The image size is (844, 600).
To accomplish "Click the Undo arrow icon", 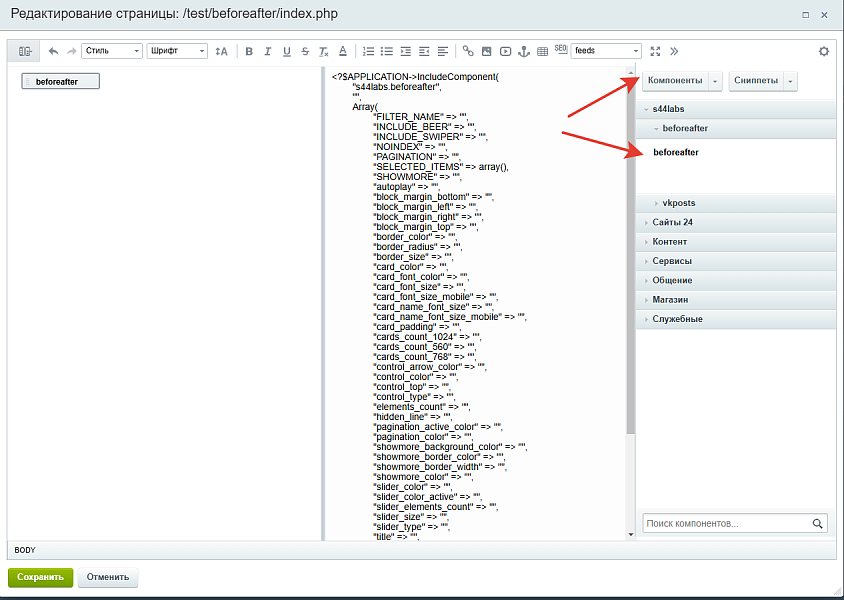I will (53, 51).
